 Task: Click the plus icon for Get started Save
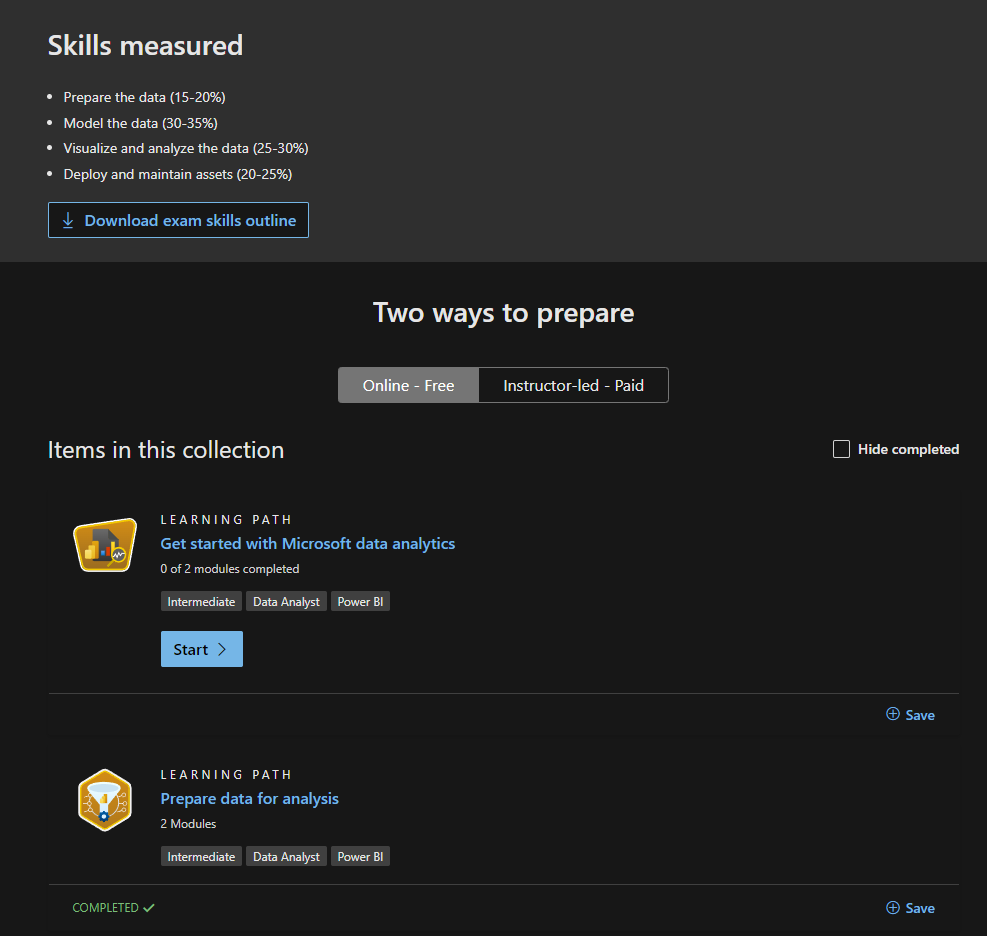(893, 714)
